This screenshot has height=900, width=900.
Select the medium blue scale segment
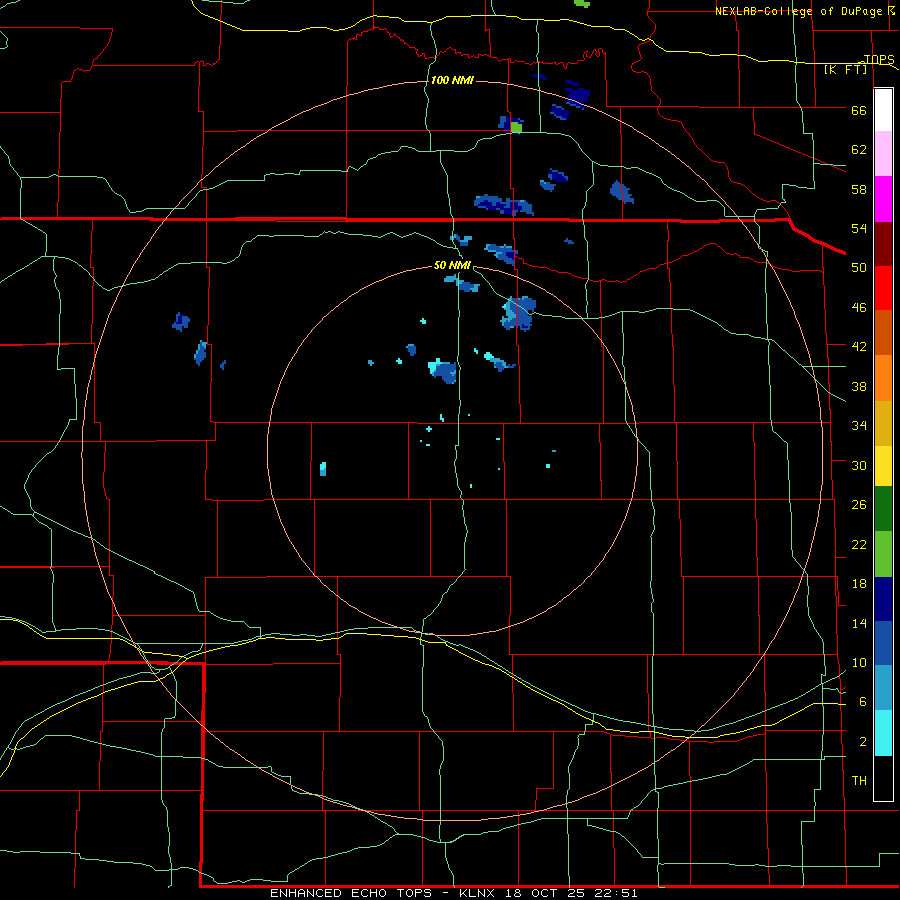point(883,643)
